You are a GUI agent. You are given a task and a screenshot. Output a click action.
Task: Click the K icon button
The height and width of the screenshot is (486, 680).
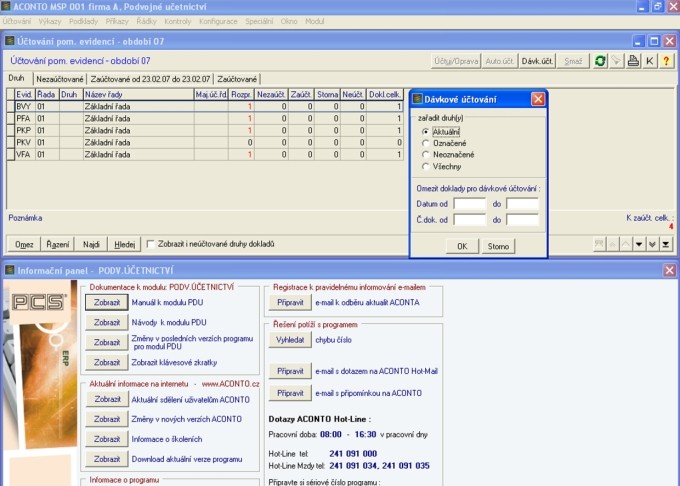click(x=649, y=61)
